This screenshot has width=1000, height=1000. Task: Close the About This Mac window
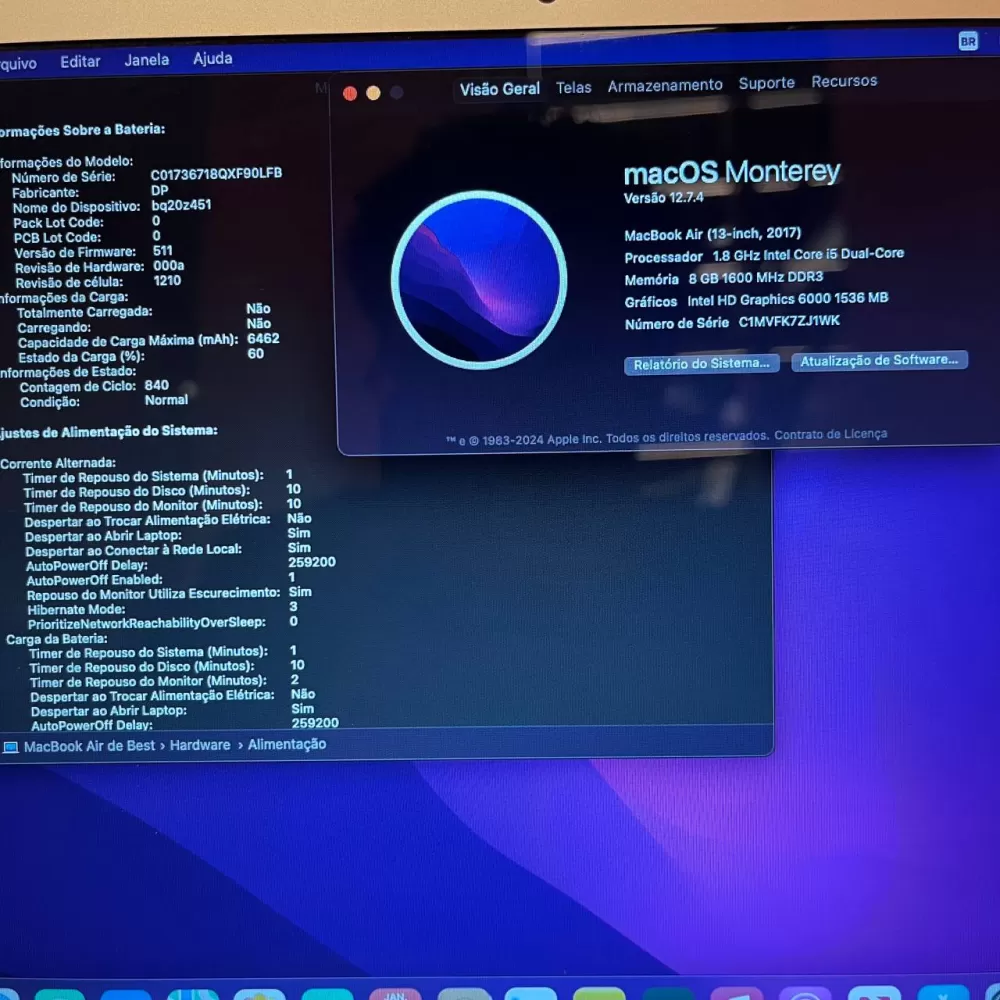(x=350, y=93)
